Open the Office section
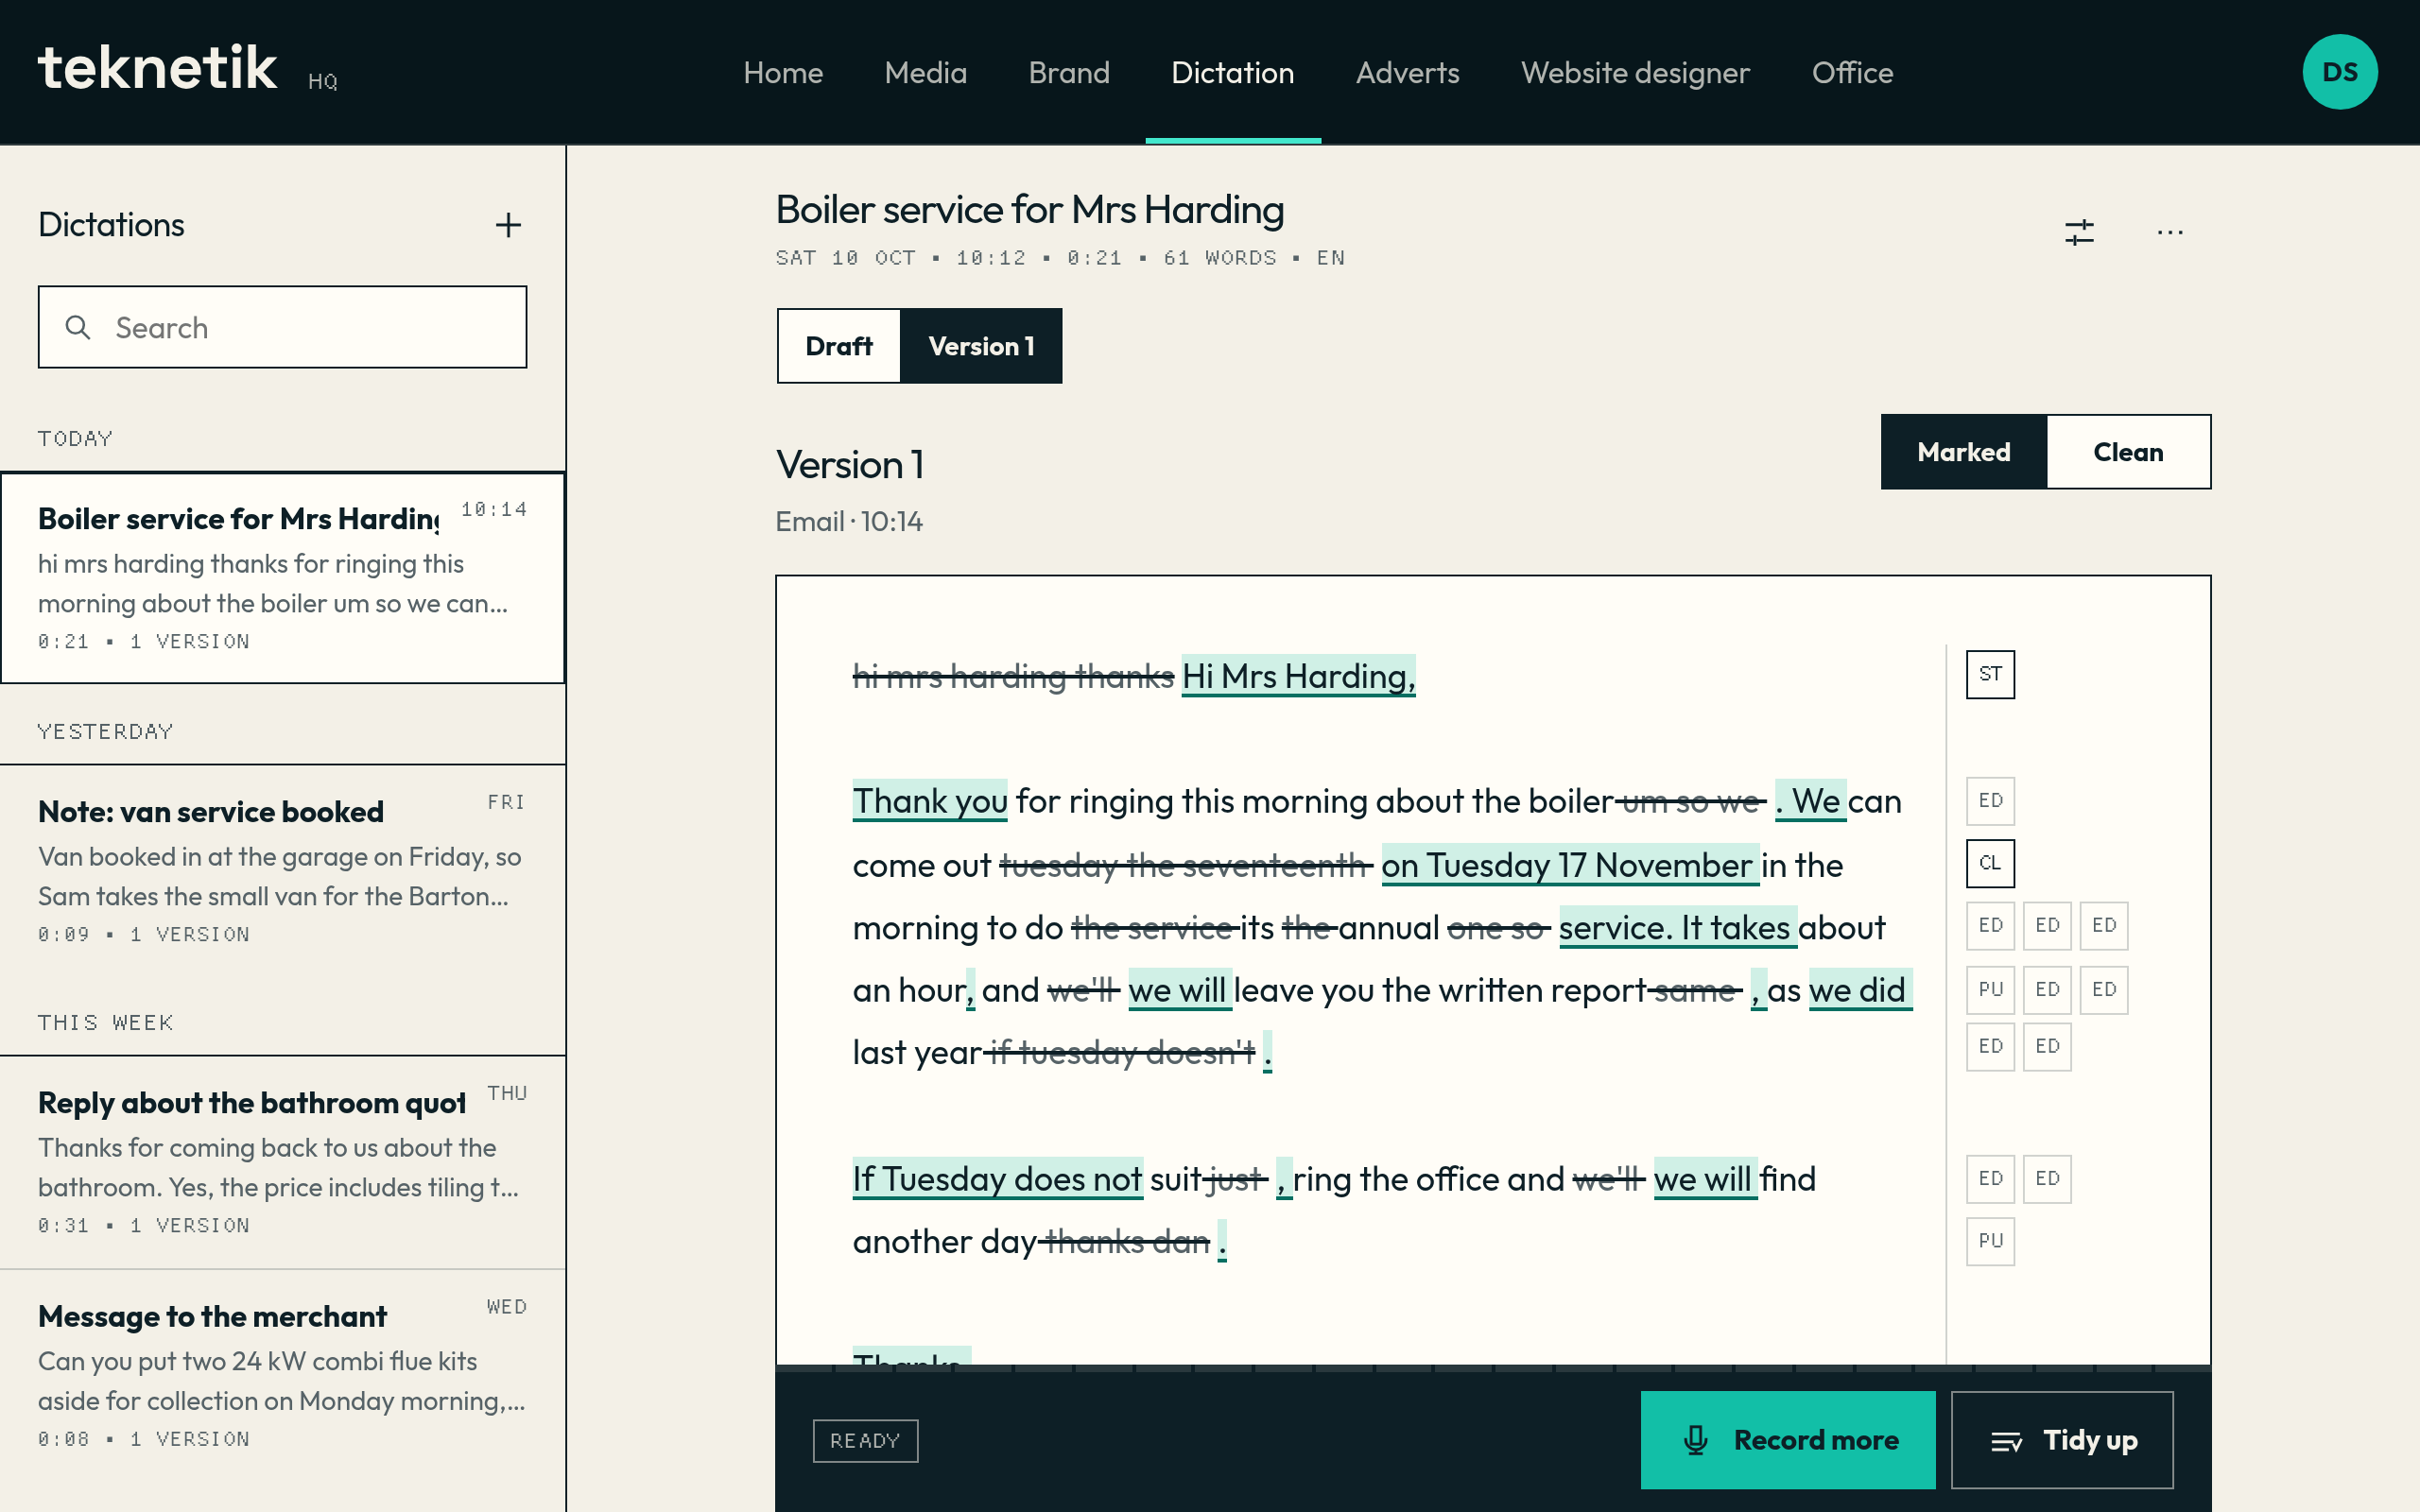The image size is (2420, 1512). (1852, 72)
